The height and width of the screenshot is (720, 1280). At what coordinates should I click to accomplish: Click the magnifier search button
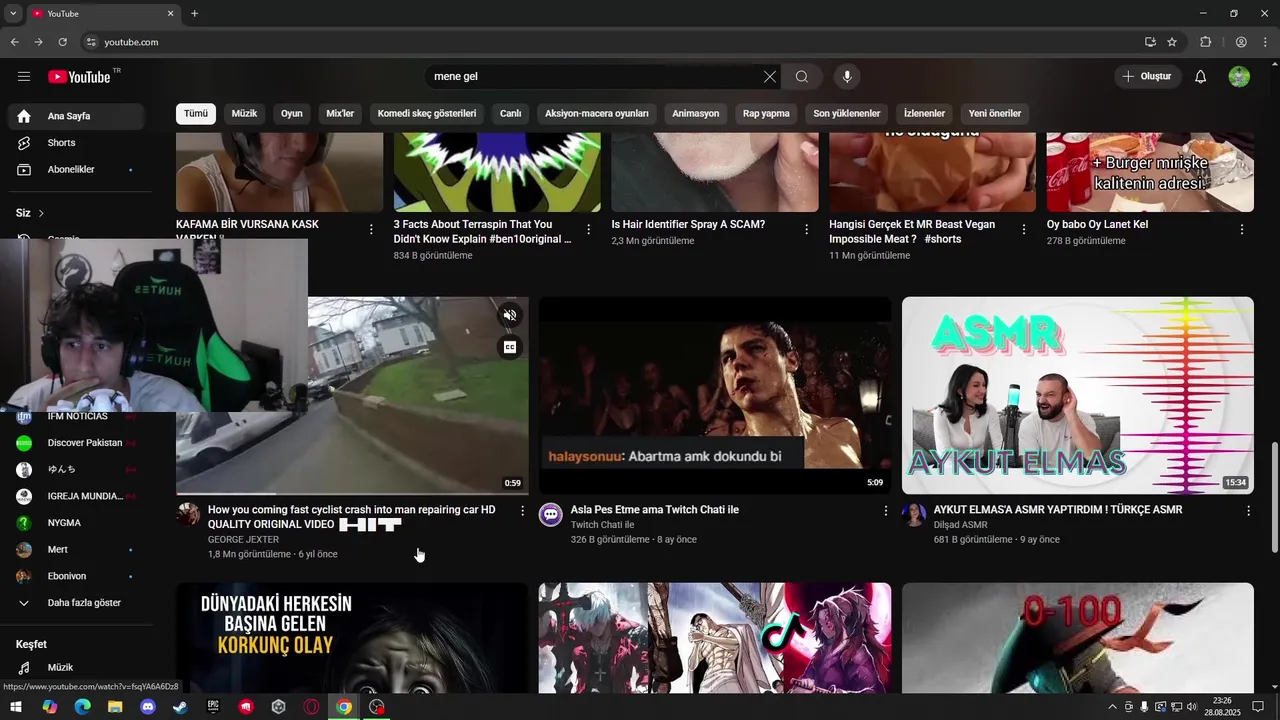802,77
